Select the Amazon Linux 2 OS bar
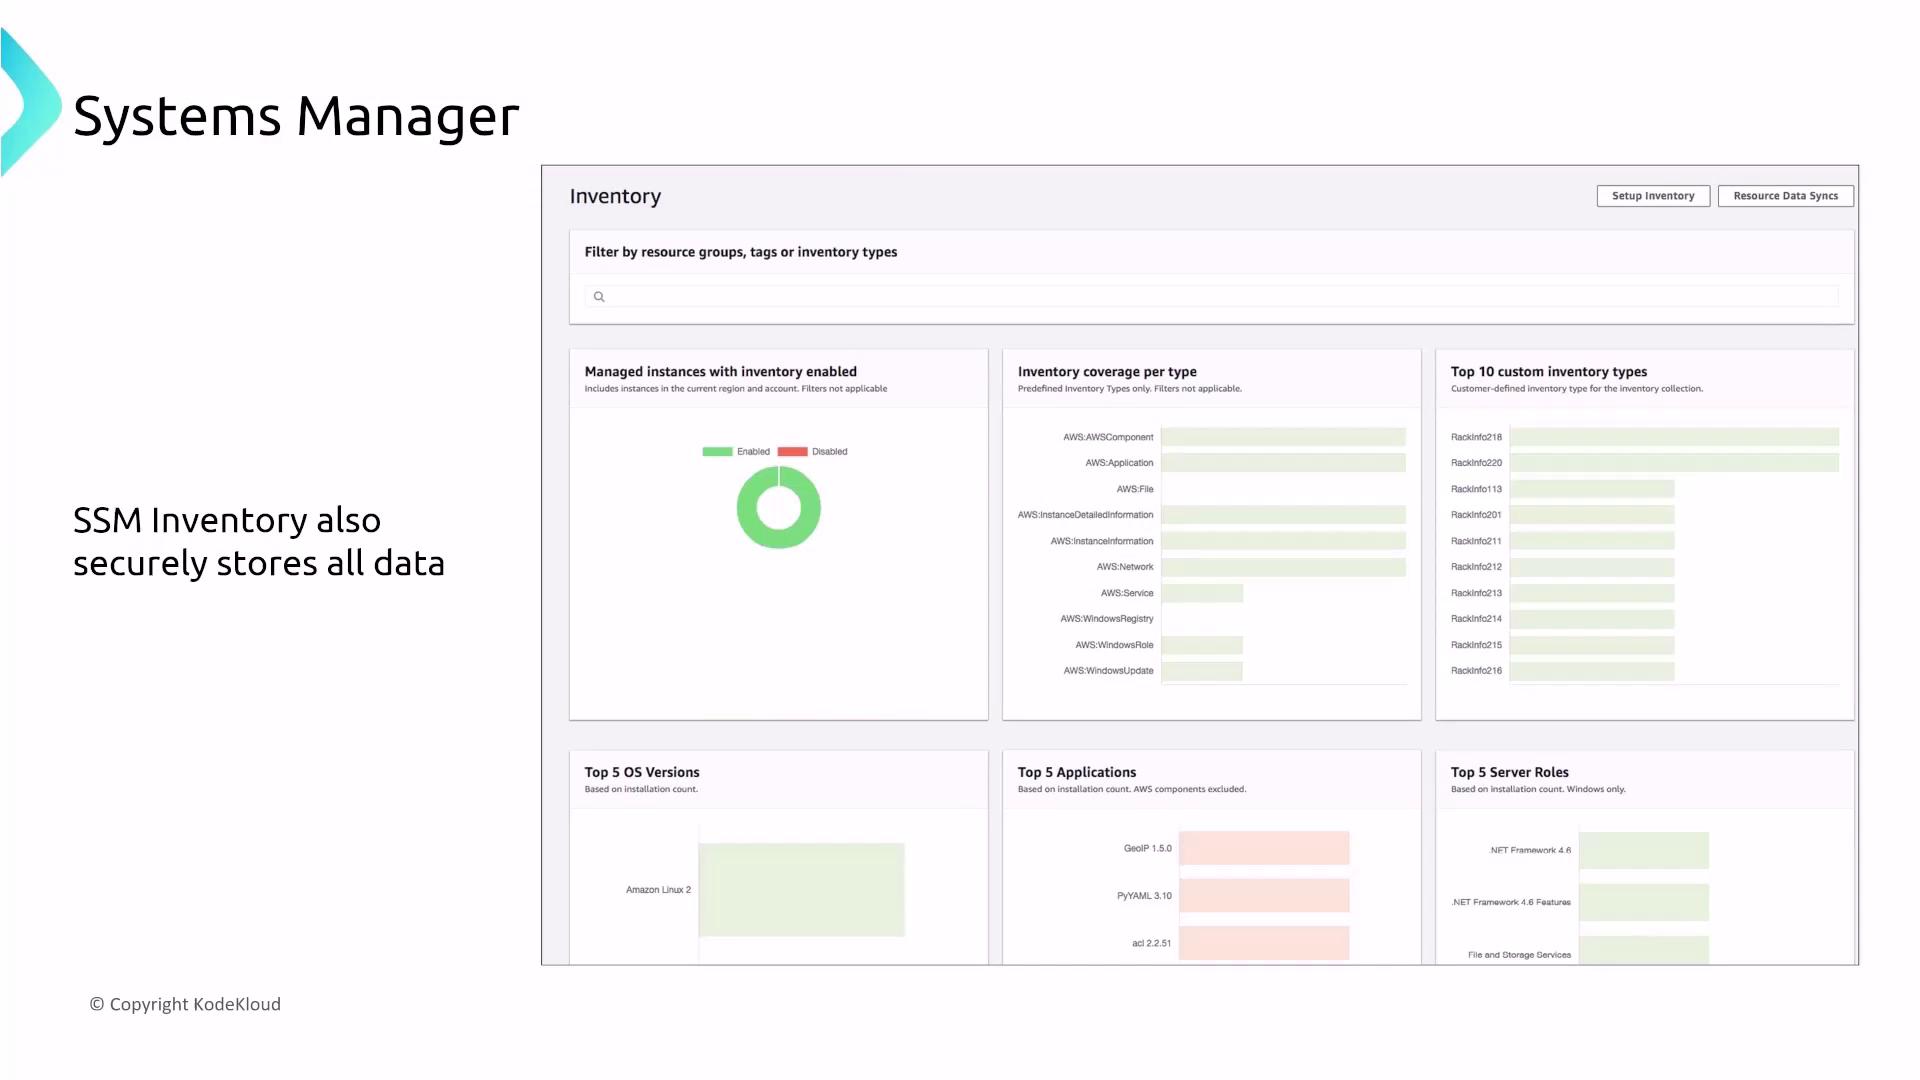Screen dimensions: 1920x1080 point(801,890)
